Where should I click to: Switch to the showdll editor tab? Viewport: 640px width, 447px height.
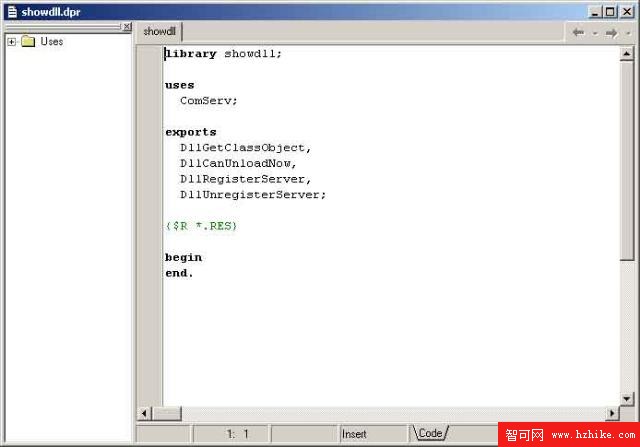coord(159,31)
